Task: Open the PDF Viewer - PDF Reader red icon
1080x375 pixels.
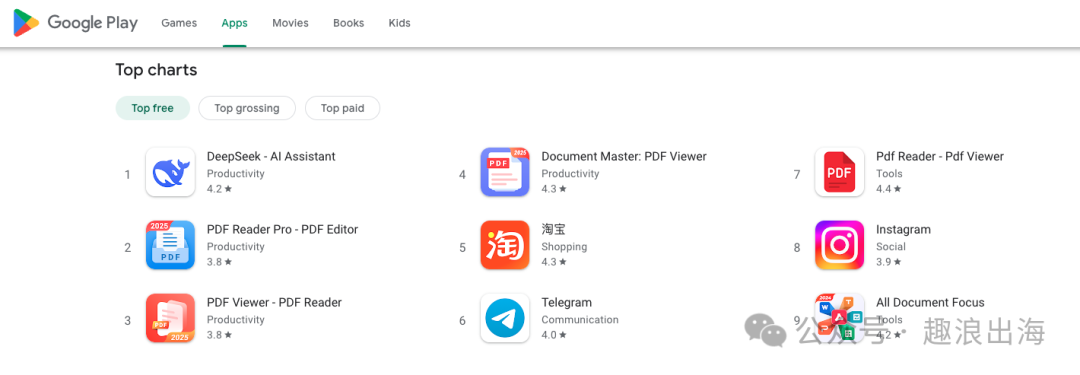Action: point(170,318)
